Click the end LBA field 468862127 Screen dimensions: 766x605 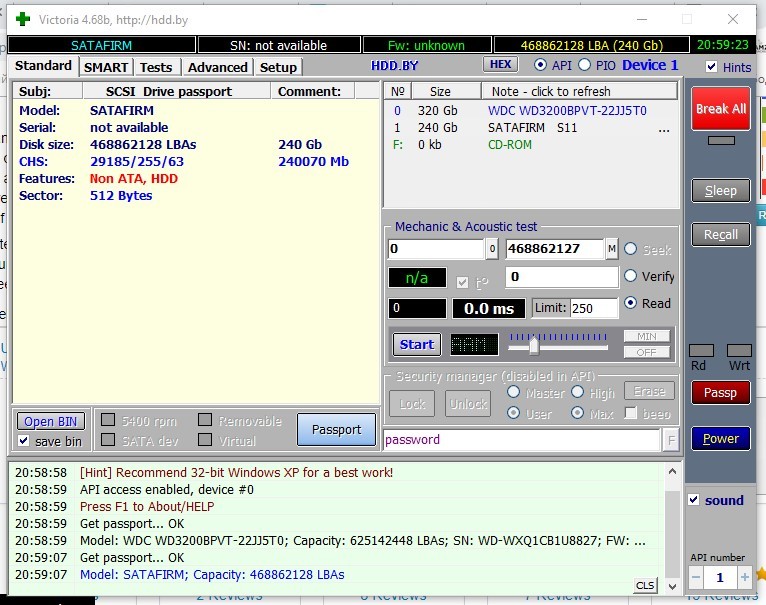tap(554, 249)
